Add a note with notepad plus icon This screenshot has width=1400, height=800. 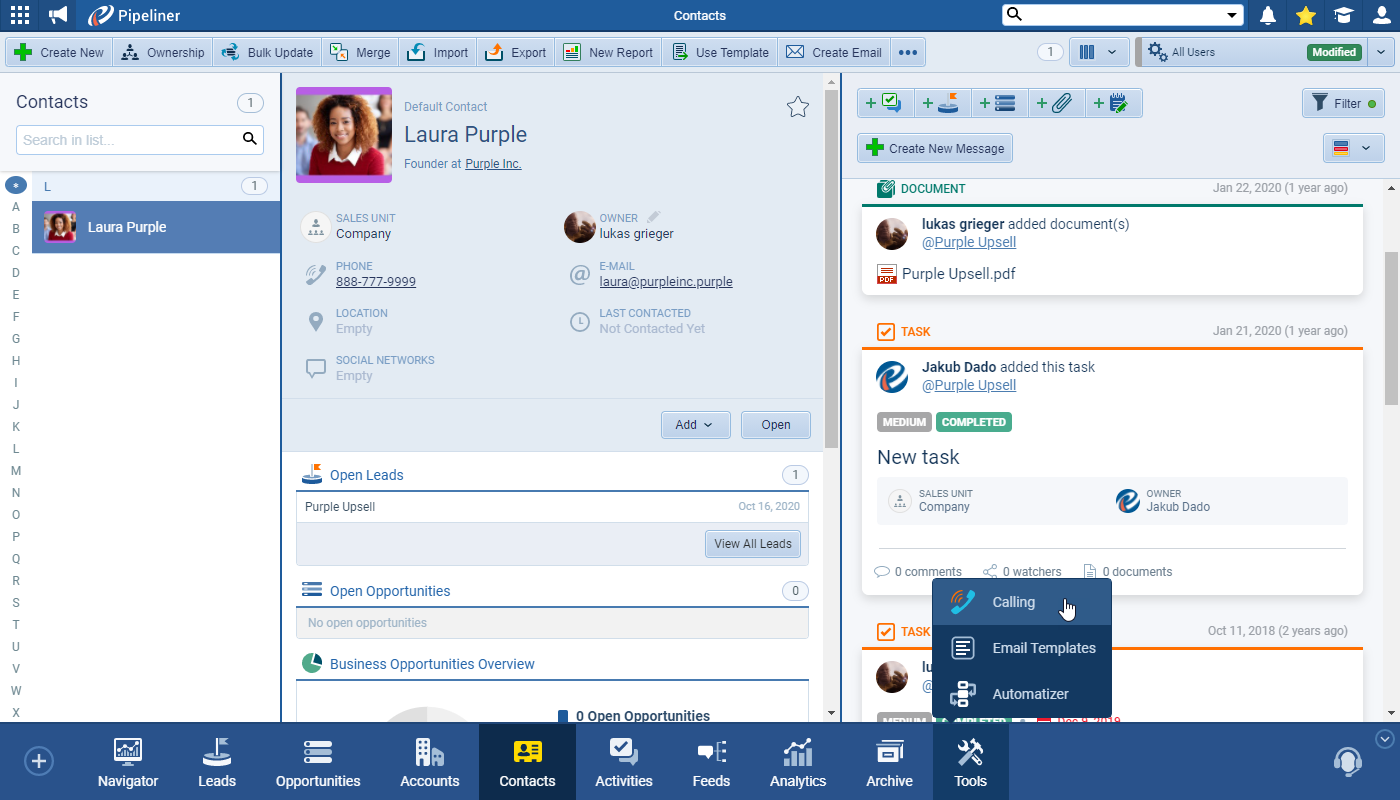point(1113,103)
